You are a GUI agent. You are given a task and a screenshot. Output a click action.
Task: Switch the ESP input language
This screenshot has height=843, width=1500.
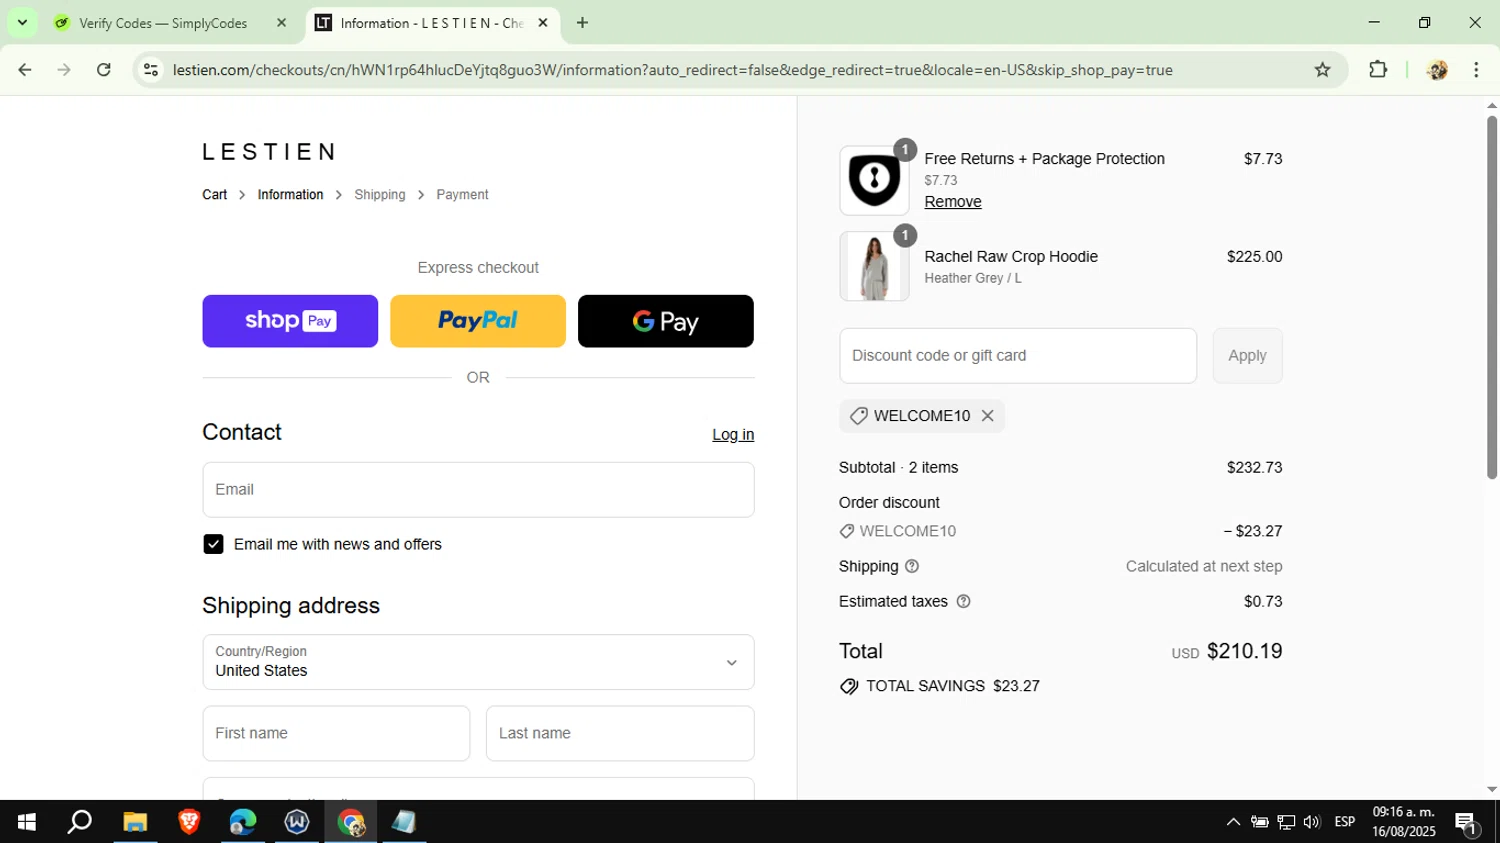pos(1345,822)
